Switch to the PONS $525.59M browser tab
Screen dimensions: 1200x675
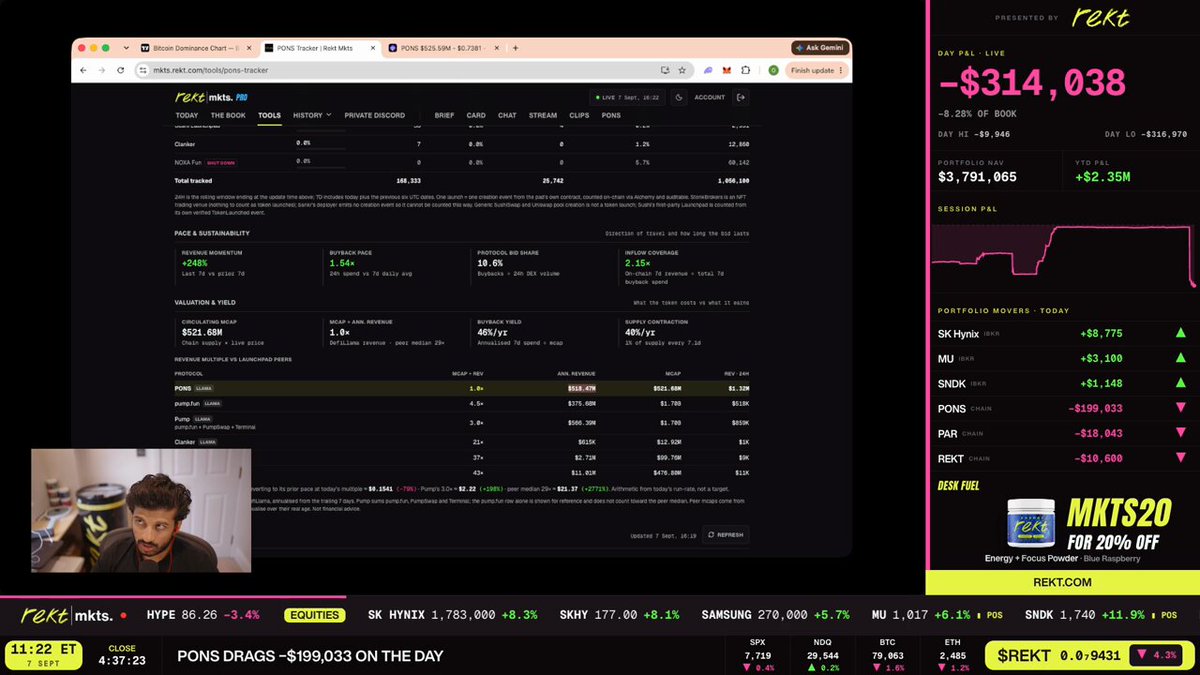point(444,48)
